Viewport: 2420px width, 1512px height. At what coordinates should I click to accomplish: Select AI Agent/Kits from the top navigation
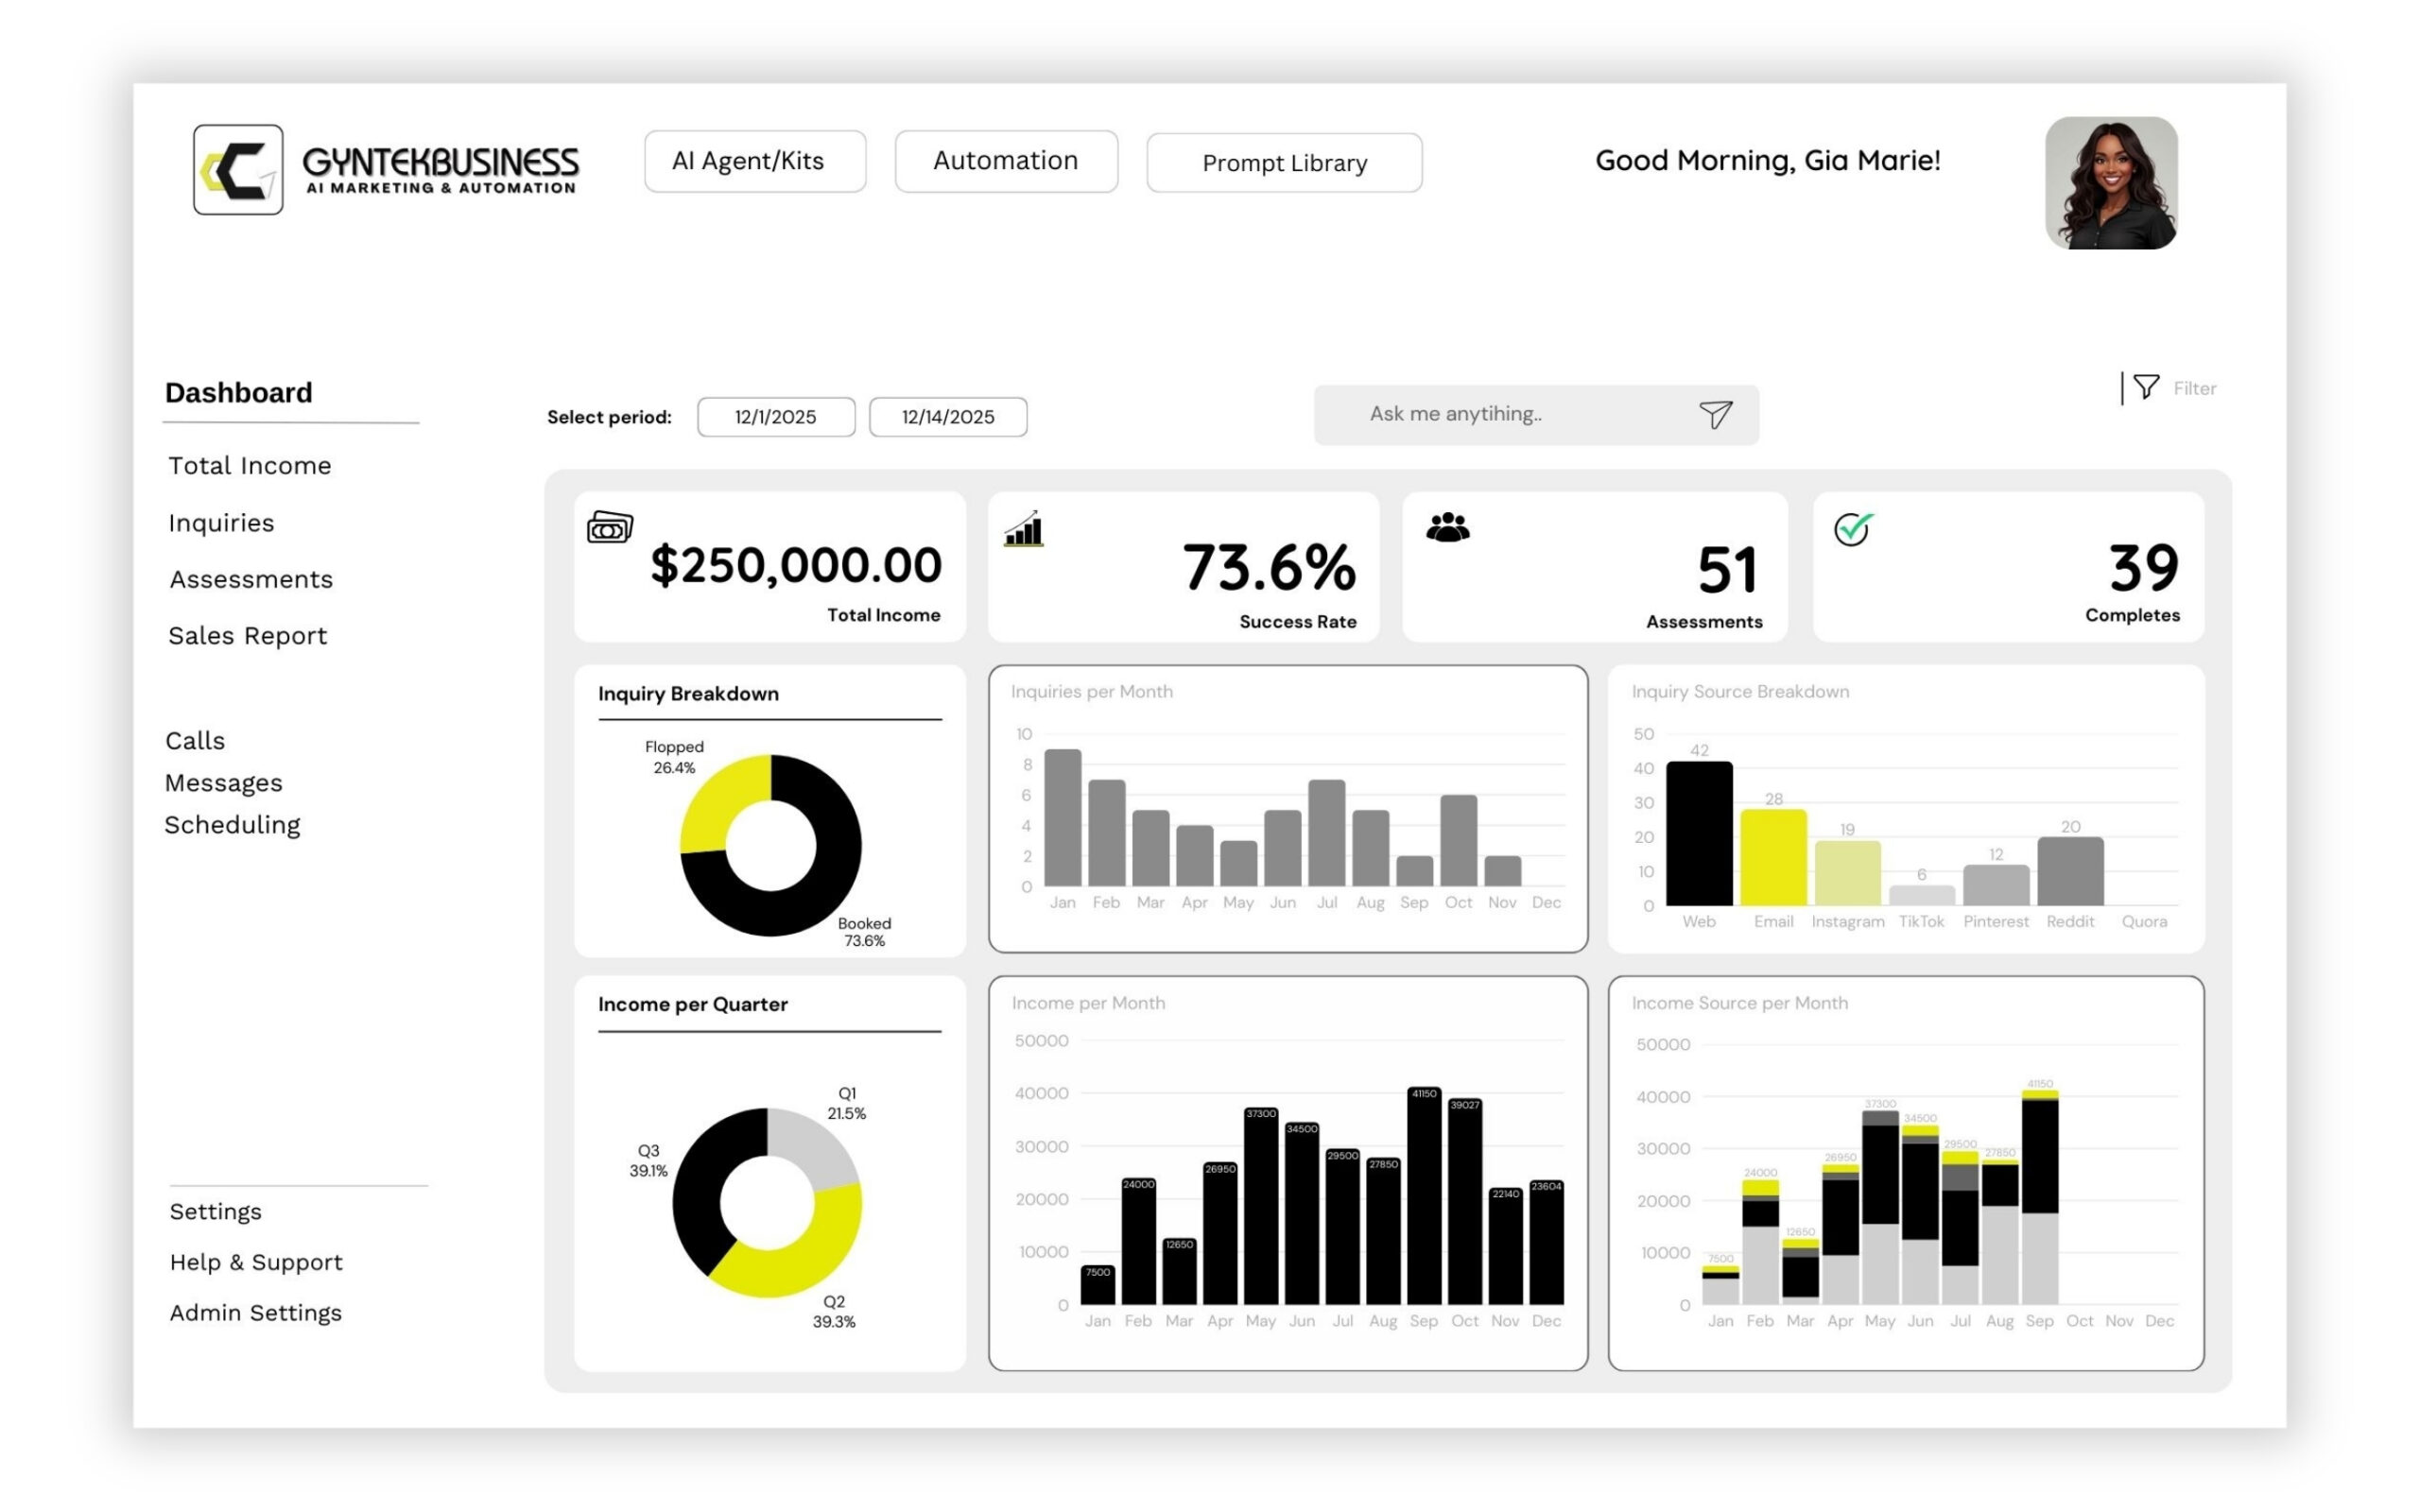[x=754, y=160]
